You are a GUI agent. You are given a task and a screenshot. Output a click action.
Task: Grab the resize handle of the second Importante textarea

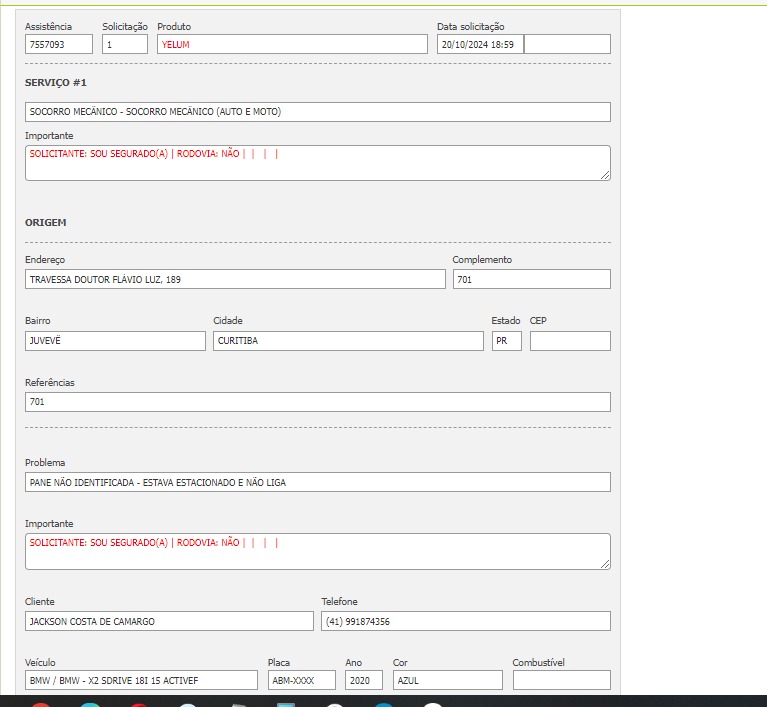(605, 564)
